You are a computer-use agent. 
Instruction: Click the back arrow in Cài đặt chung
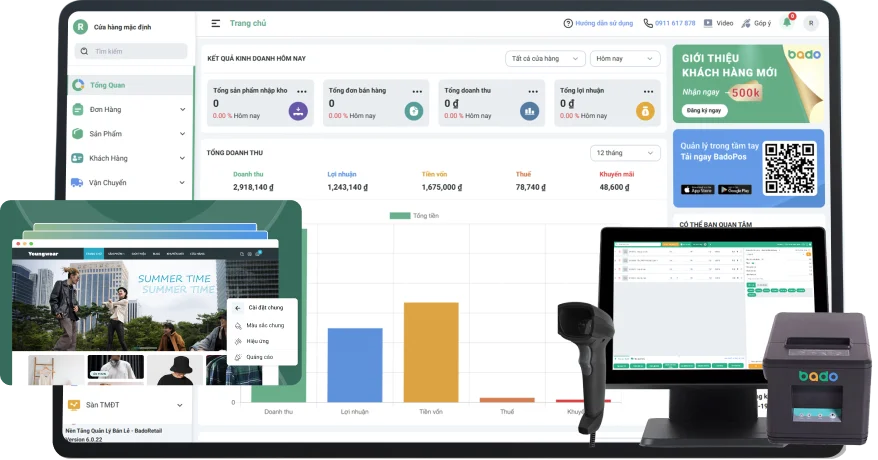(x=238, y=308)
